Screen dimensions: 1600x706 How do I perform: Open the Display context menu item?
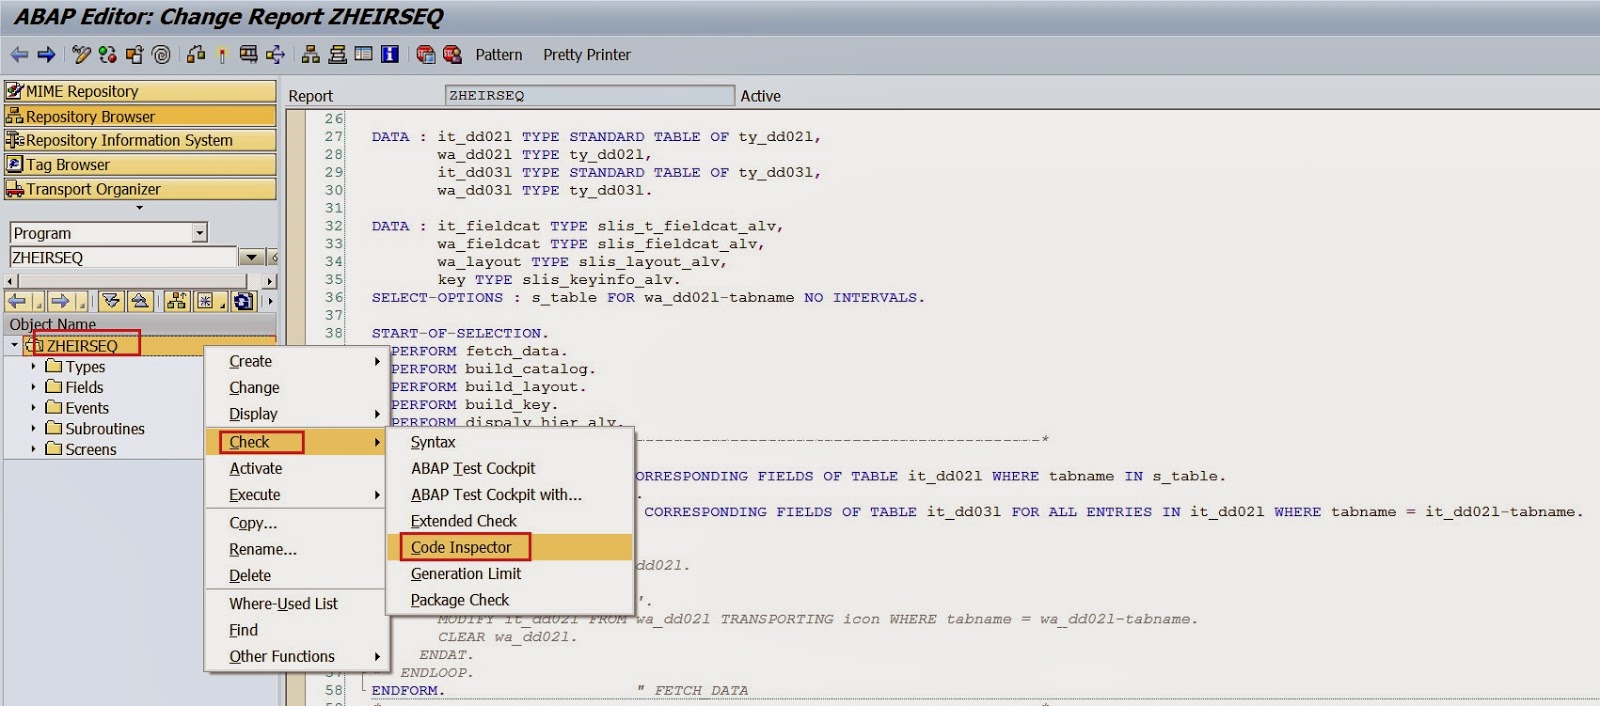coord(296,414)
